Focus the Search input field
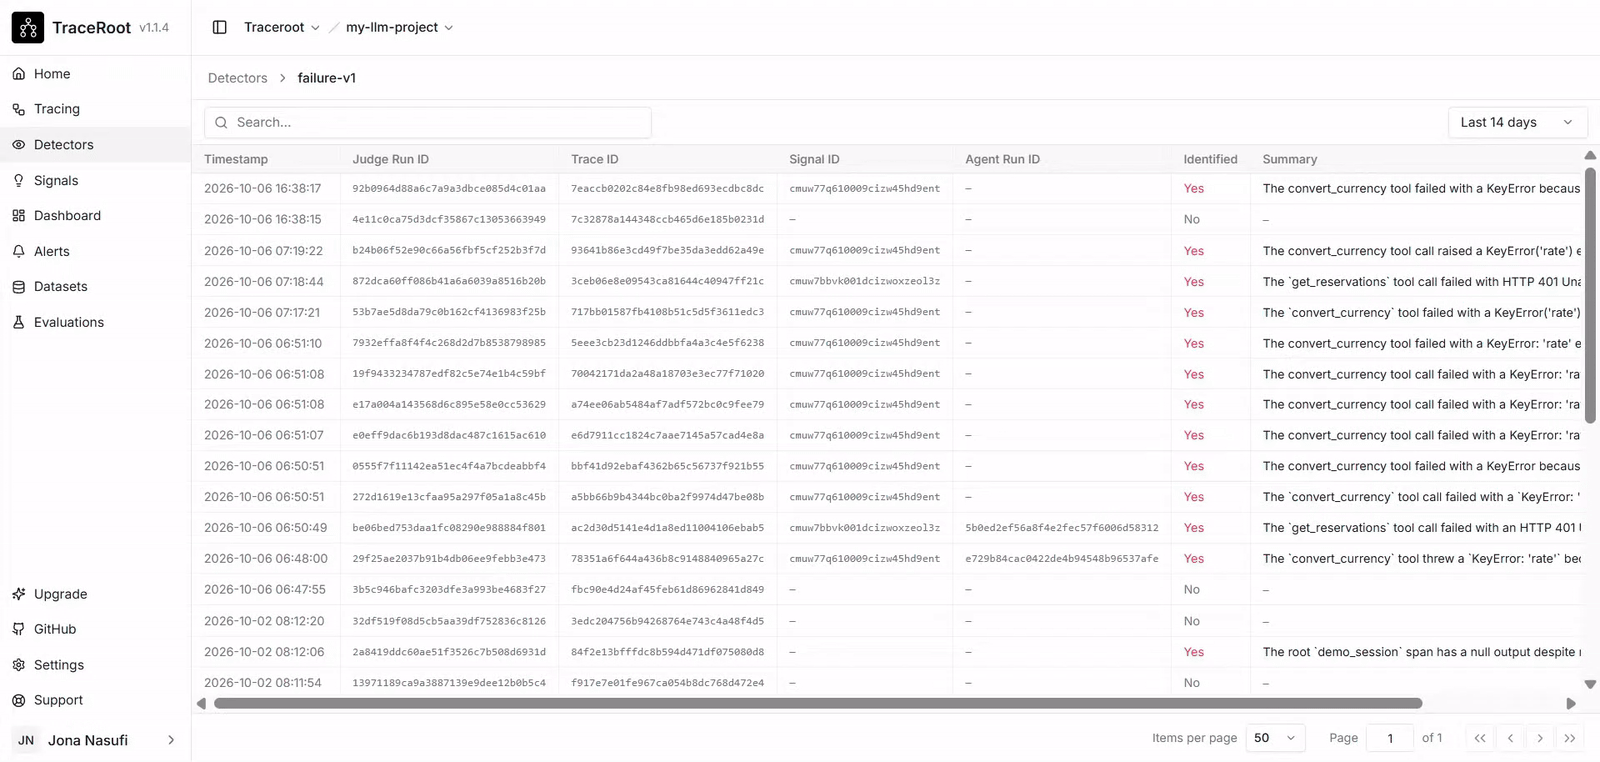 pos(428,122)
